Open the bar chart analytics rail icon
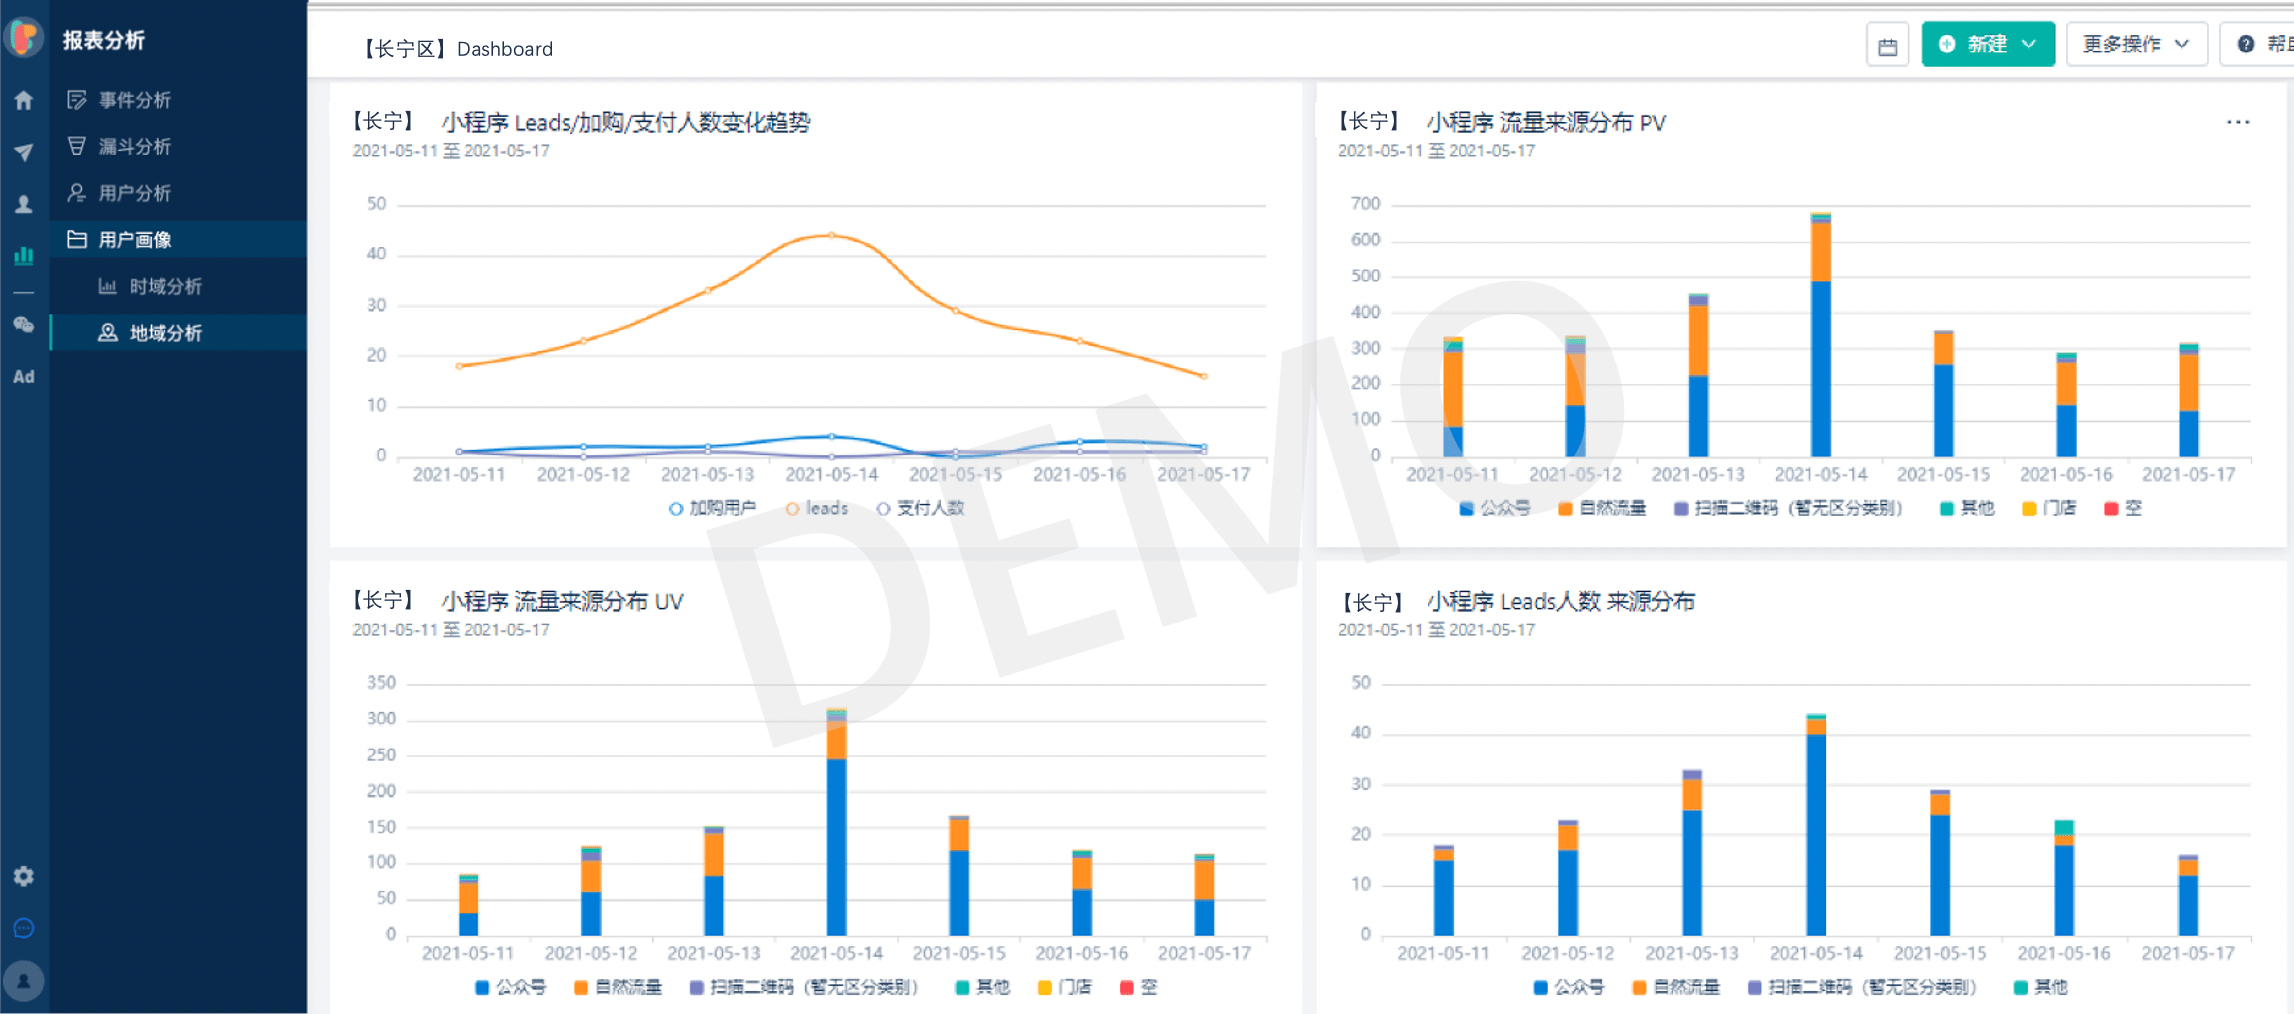The width and height of the screenshot is (2294, 1014). point(24,256)
